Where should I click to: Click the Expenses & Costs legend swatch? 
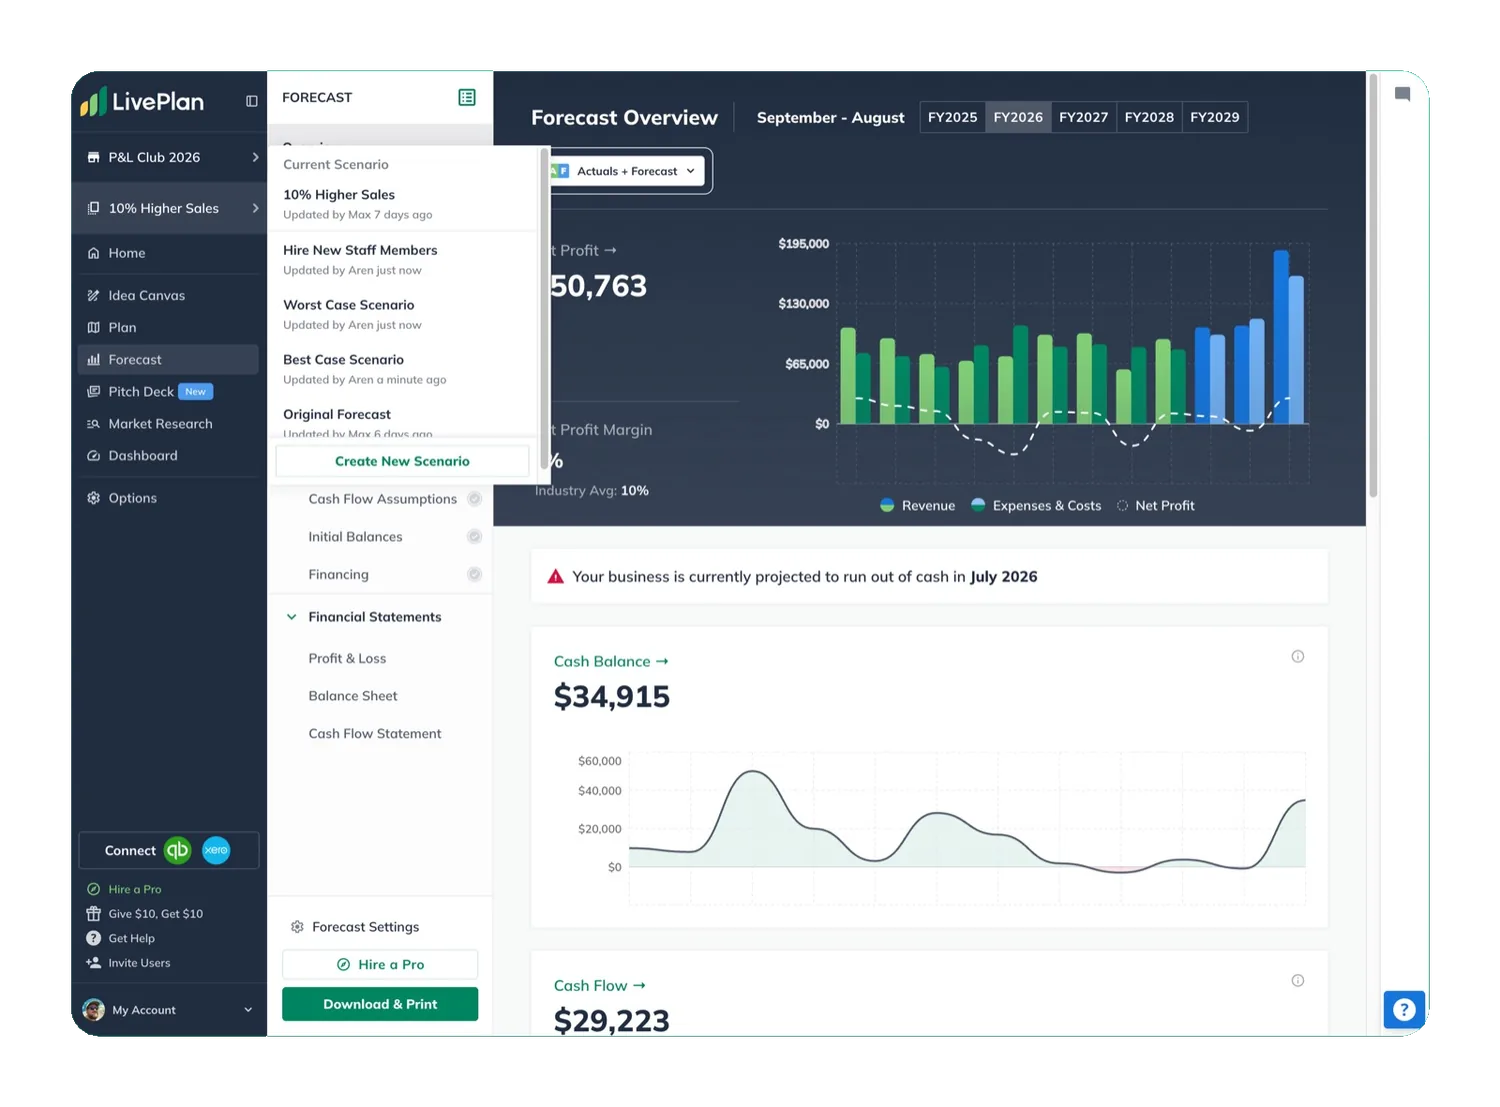(x=978, y=505)
